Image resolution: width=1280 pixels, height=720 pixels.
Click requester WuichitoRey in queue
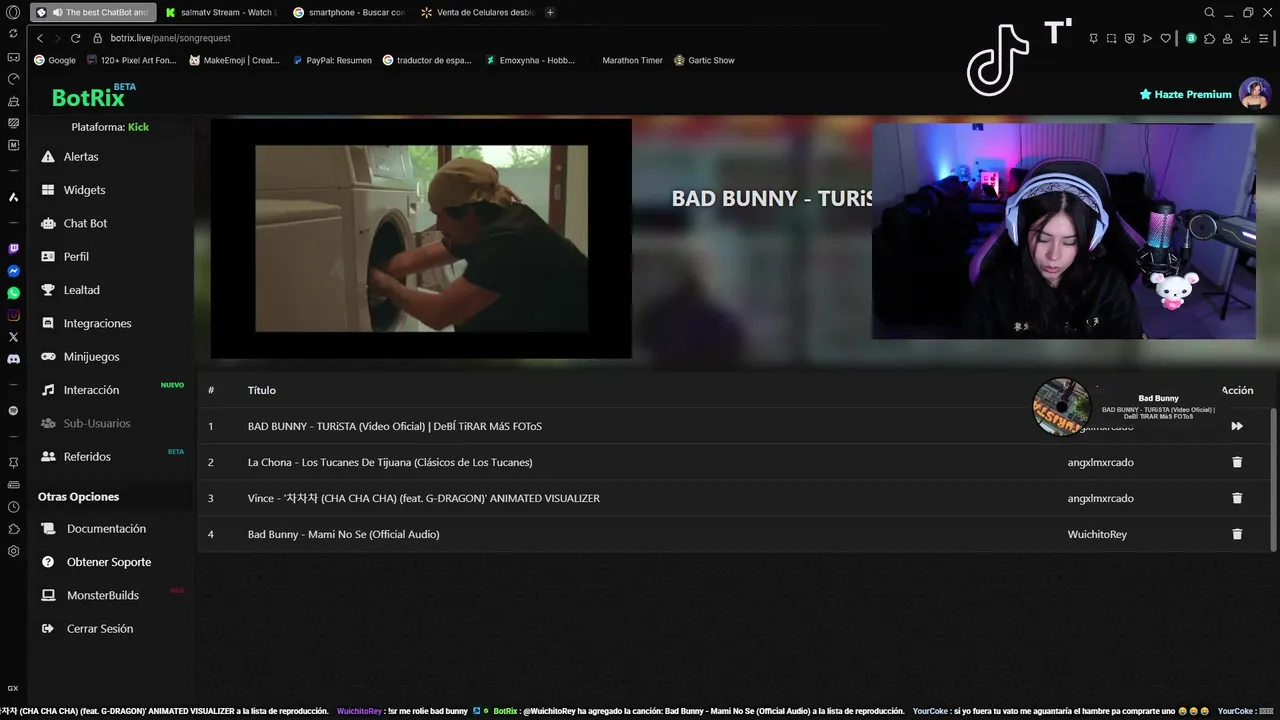coord(1097,534)
